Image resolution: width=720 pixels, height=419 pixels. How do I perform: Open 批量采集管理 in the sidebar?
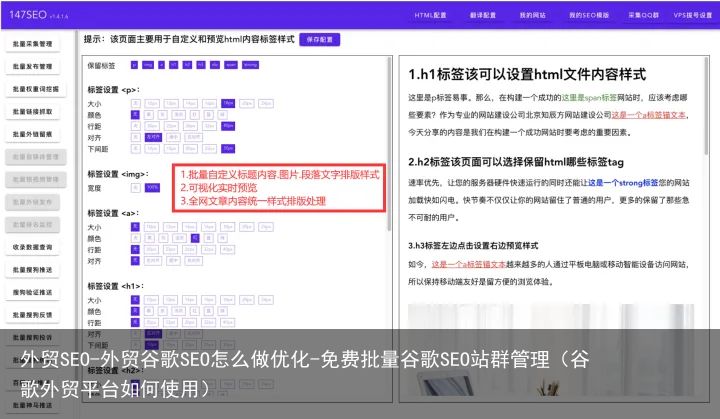click(x=32, y=44)
